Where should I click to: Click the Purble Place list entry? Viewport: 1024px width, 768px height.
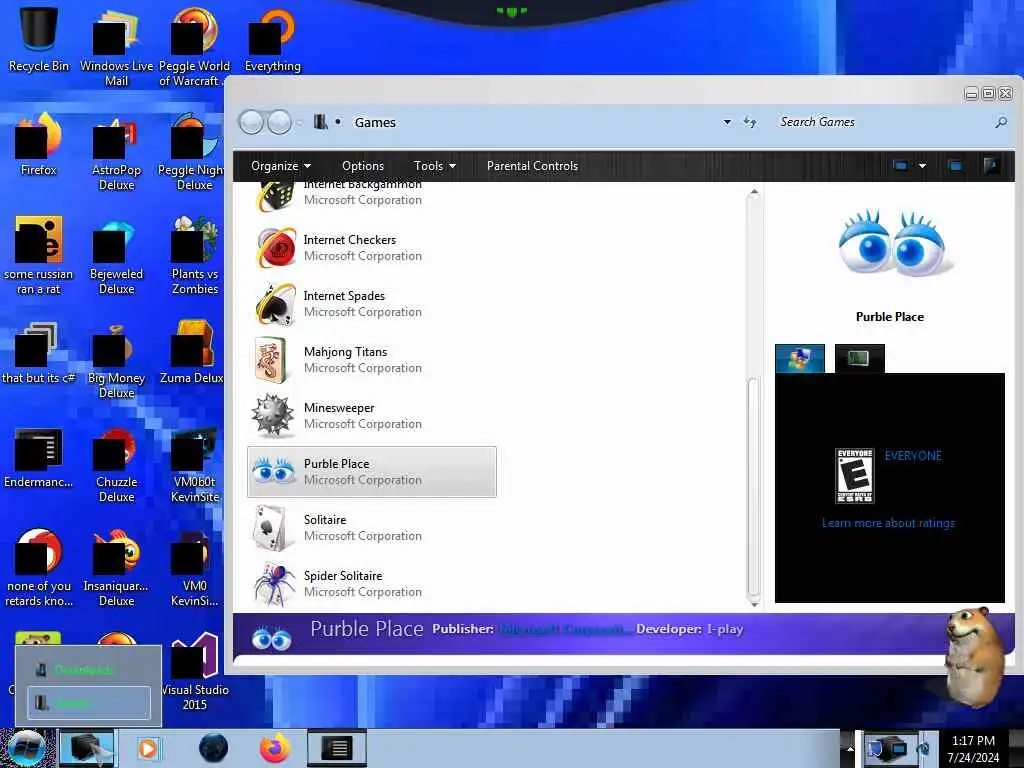pyautogui.click(x=372, y=472)
